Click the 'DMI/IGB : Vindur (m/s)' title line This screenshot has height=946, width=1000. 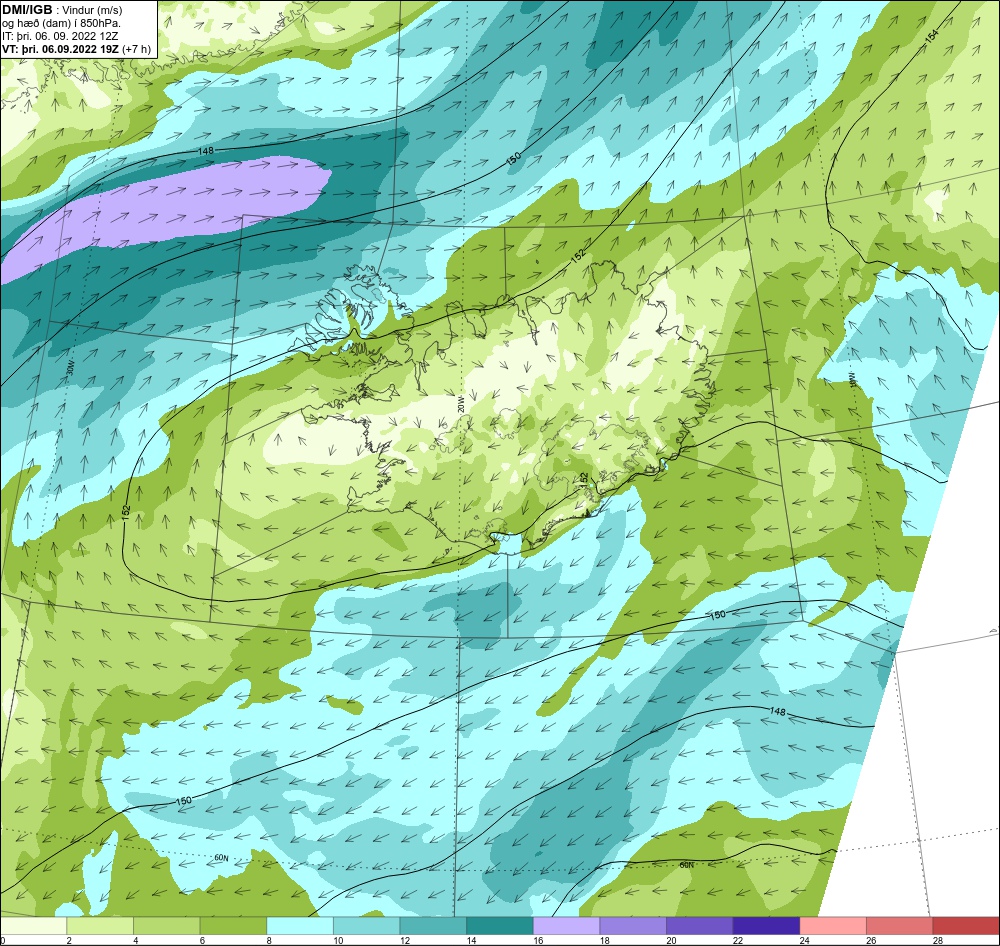coord(62,10)
